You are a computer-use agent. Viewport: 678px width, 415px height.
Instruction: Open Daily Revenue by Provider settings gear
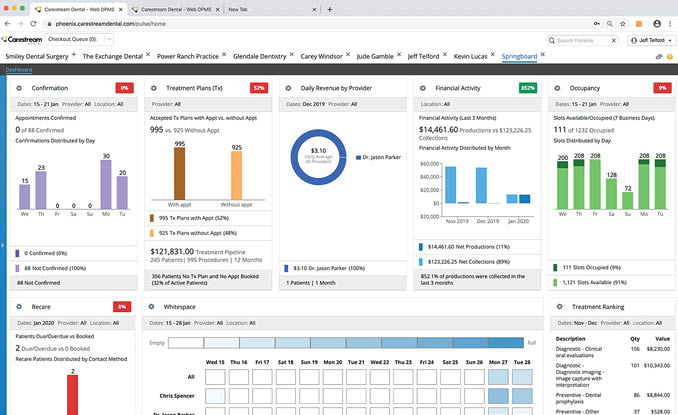coord(287,88)
